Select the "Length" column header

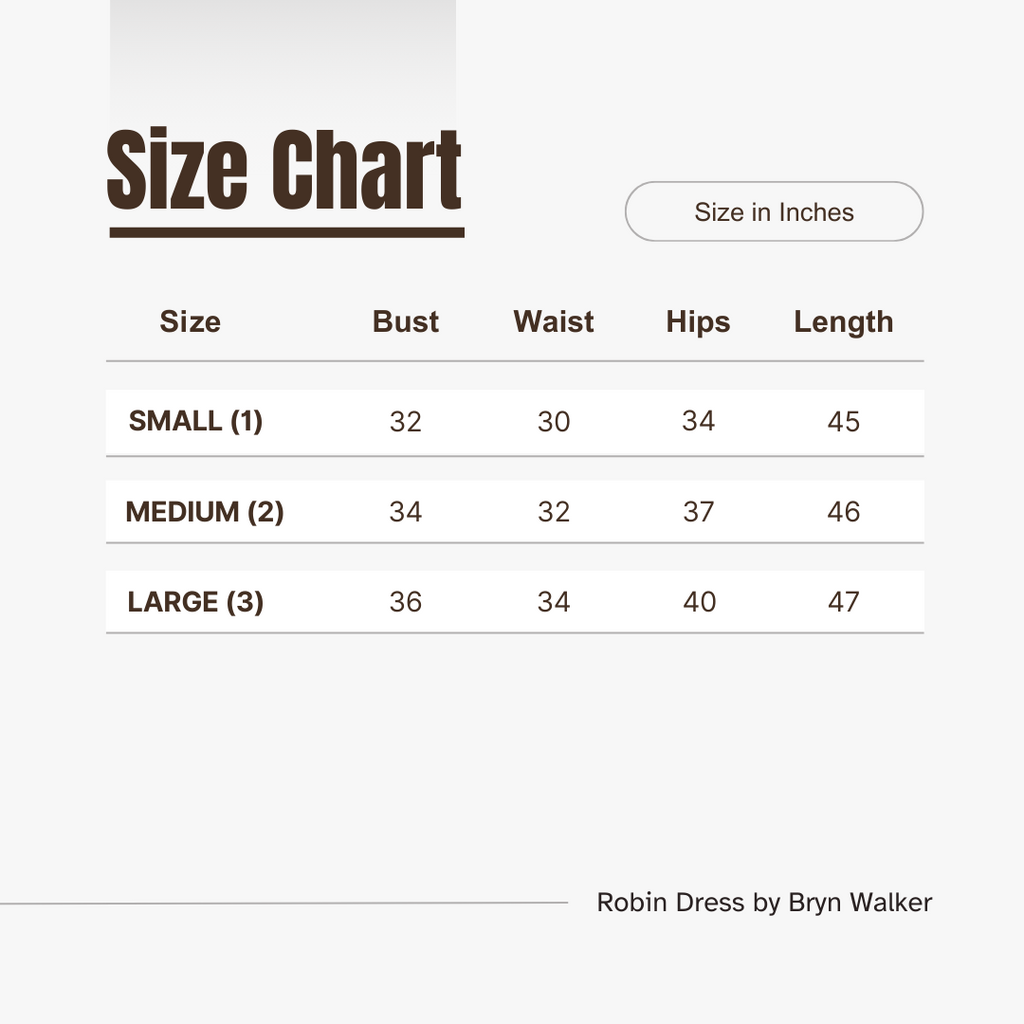coord(843,322)
